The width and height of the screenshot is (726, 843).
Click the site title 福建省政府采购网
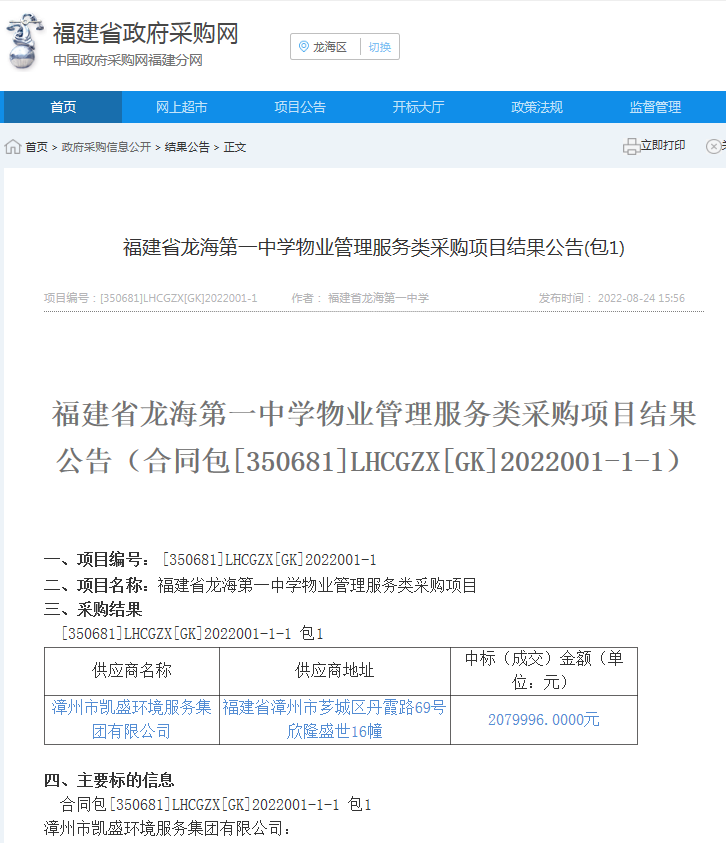145,33
